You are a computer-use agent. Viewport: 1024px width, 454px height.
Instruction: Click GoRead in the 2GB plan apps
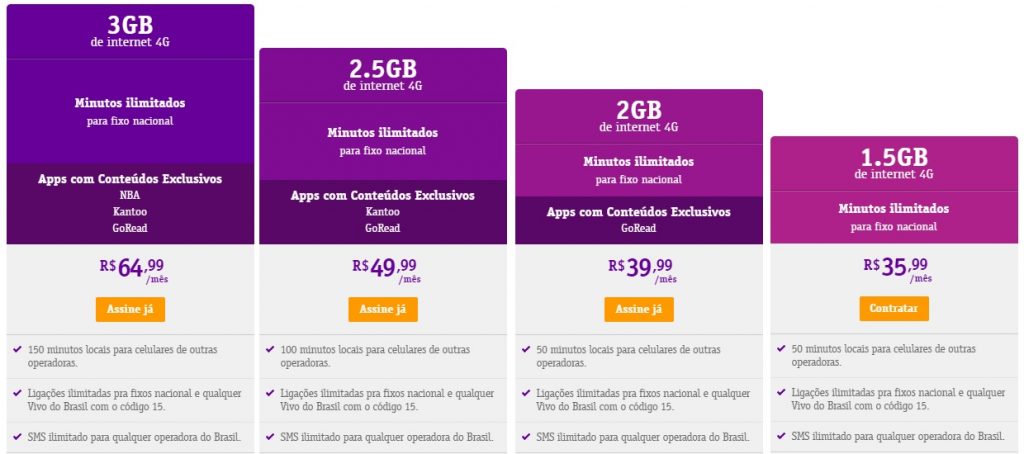point(639,228)
